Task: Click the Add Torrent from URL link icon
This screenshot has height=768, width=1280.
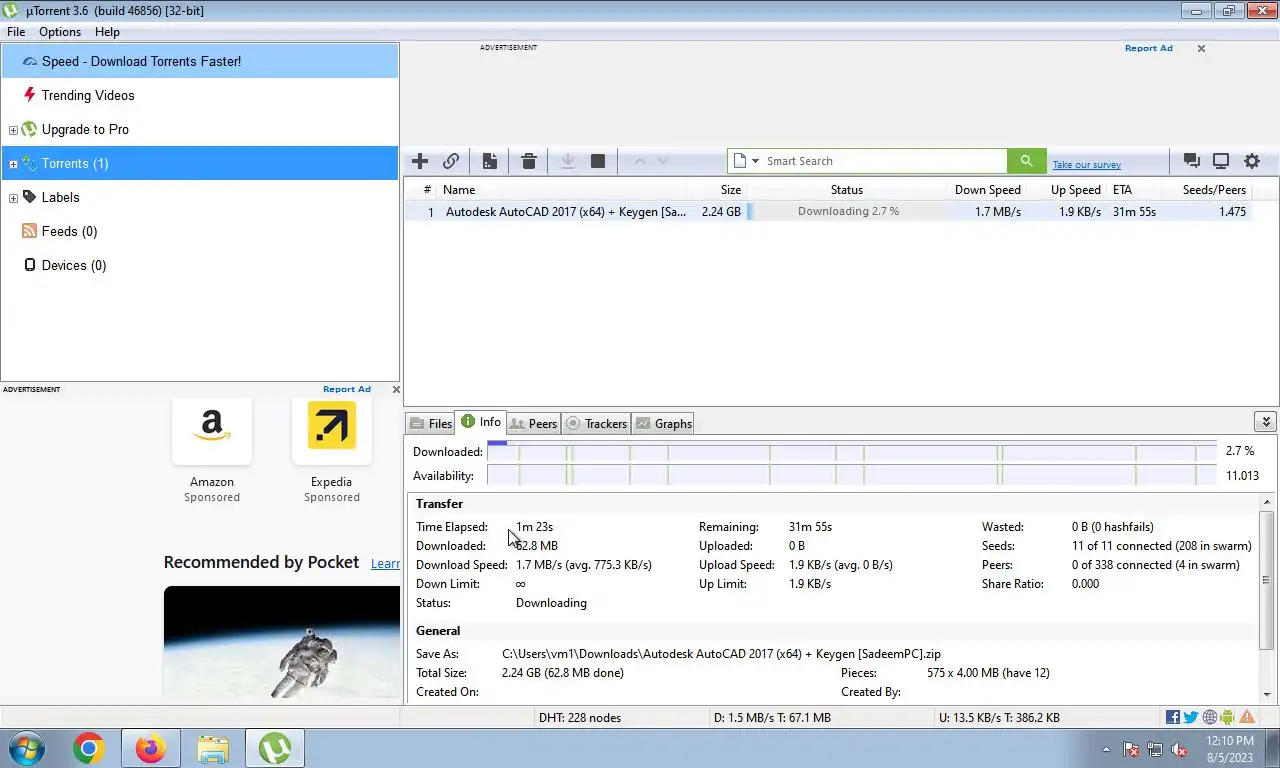Action: (451, 161)
